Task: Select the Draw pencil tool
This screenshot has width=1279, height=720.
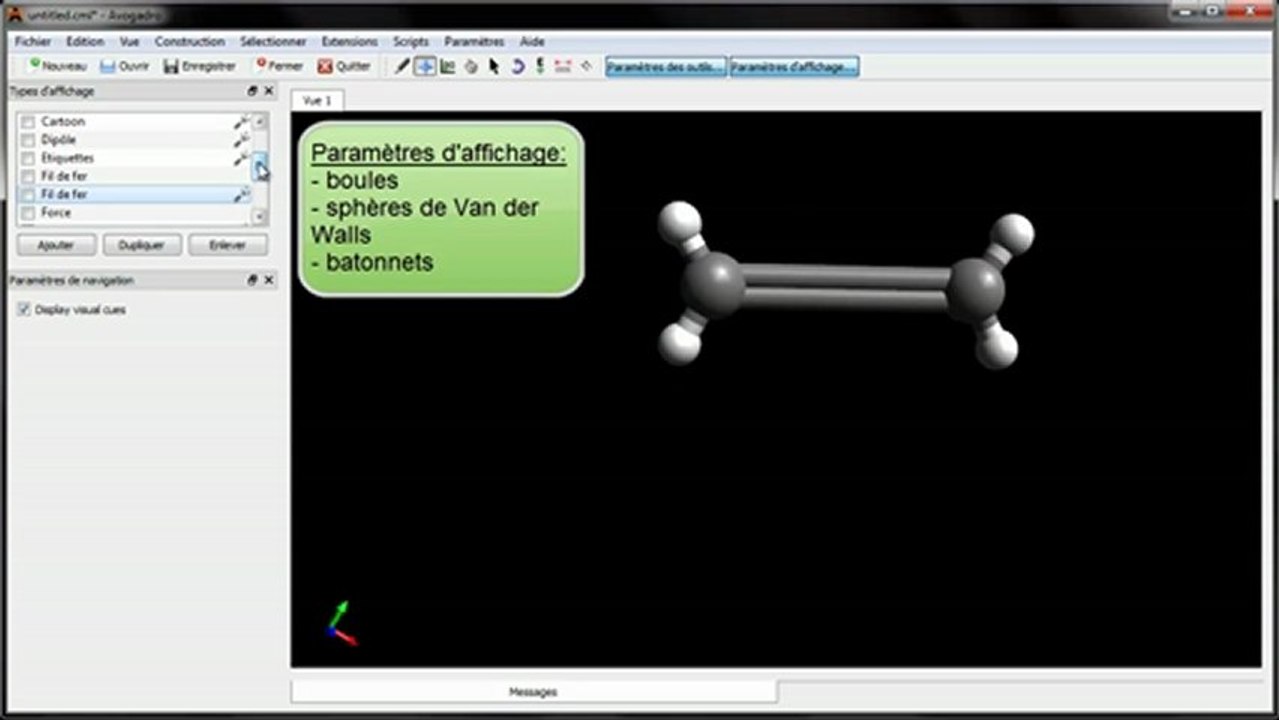Action: click(x=402, y=66)
